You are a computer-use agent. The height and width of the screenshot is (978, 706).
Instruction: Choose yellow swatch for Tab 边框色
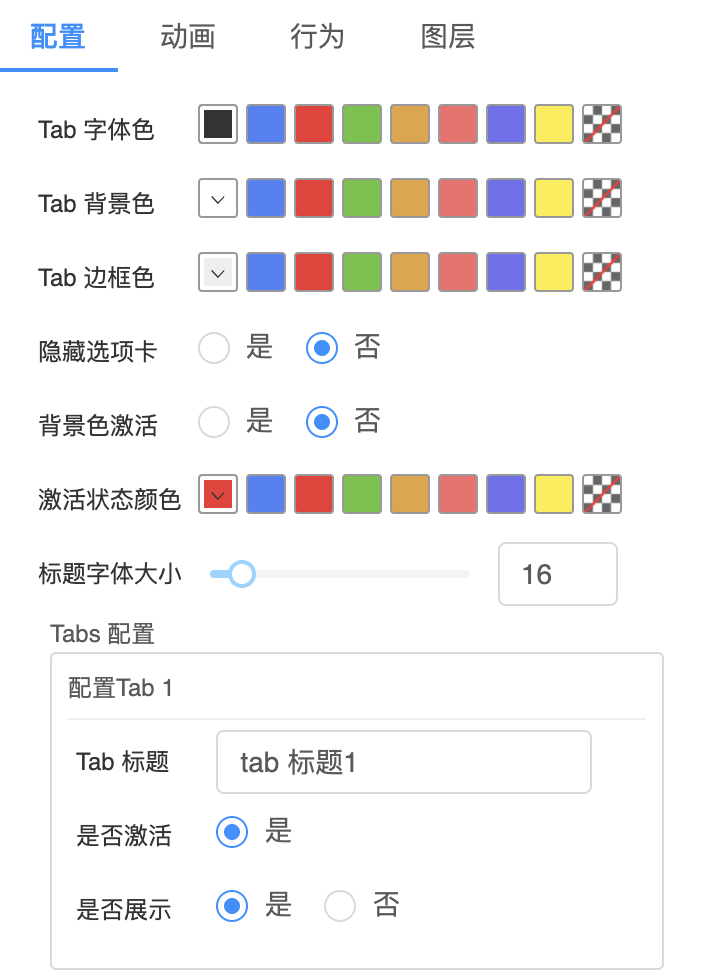[x=554, y=272]
